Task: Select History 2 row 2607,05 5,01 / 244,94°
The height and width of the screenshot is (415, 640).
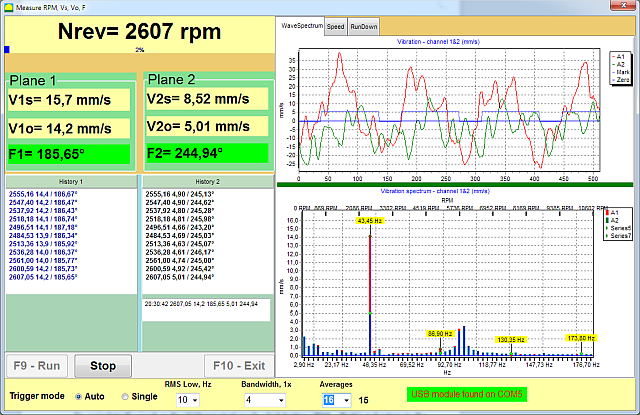Action: coord(180,277)
